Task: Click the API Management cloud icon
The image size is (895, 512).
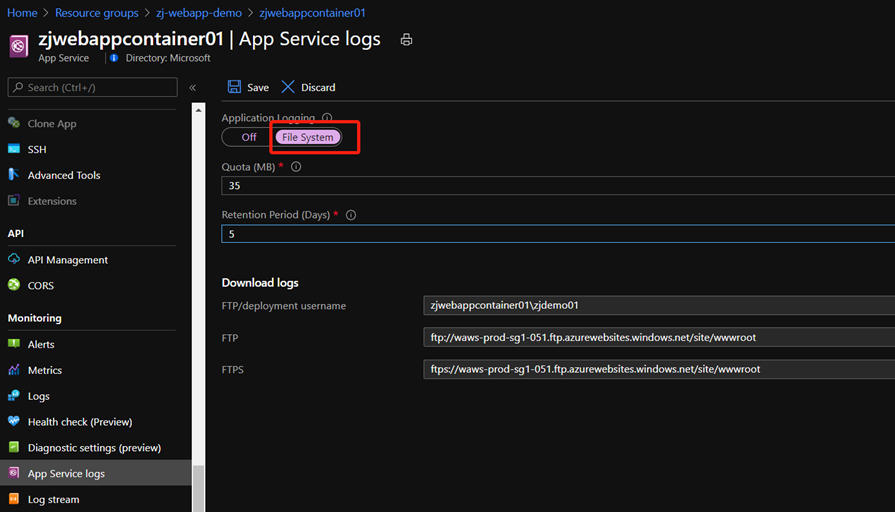Action: click(14, 259)
